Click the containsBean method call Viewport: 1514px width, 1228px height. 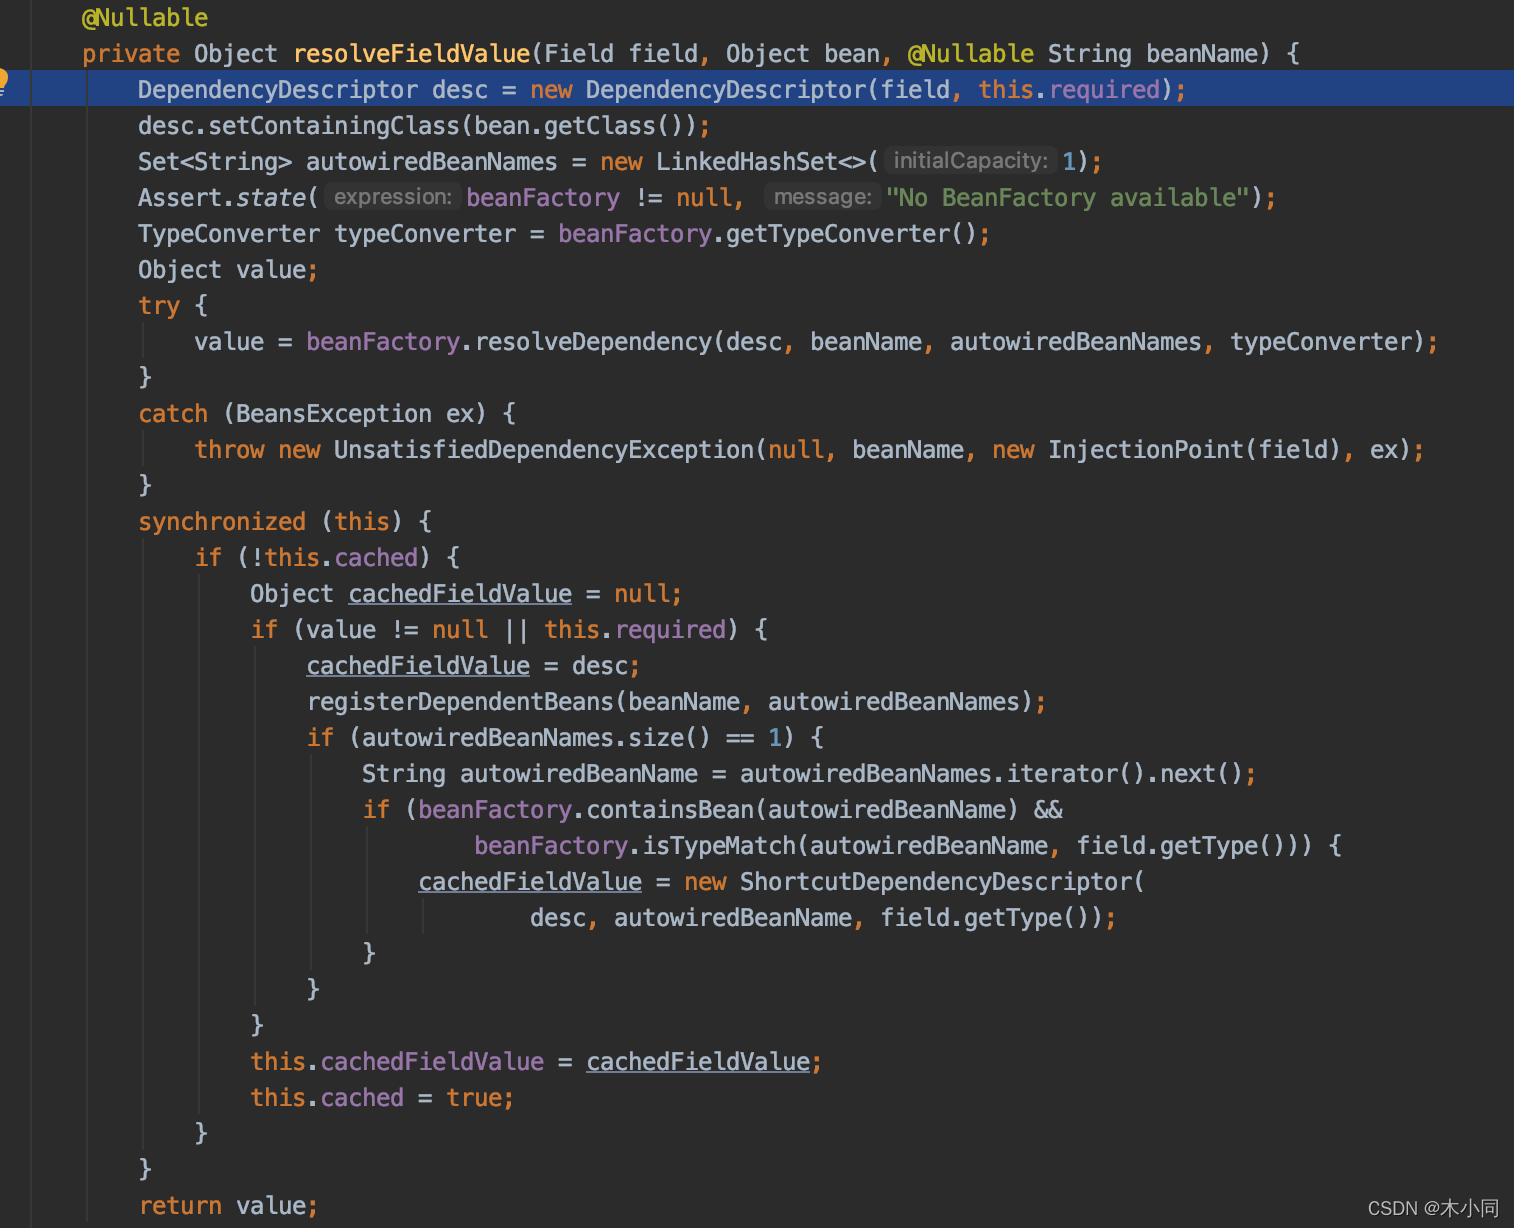(670, 810)
